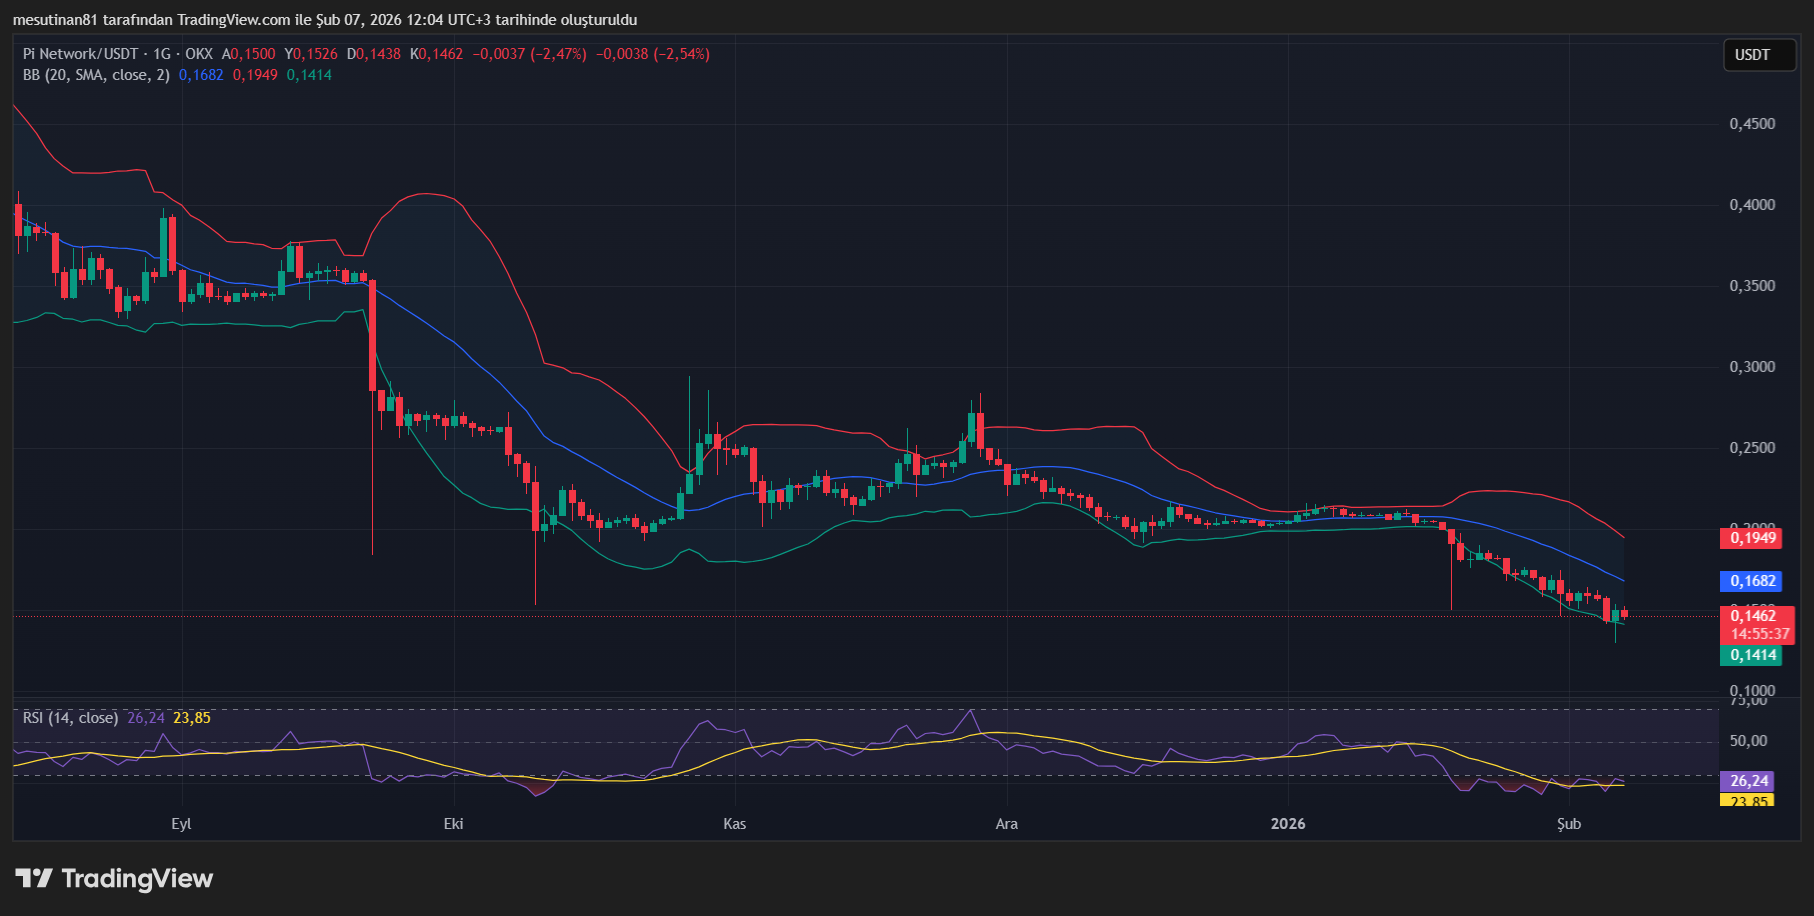Click the red 0,1949 upper band price tag
1814x916 pixels.
click(1753, 538)
